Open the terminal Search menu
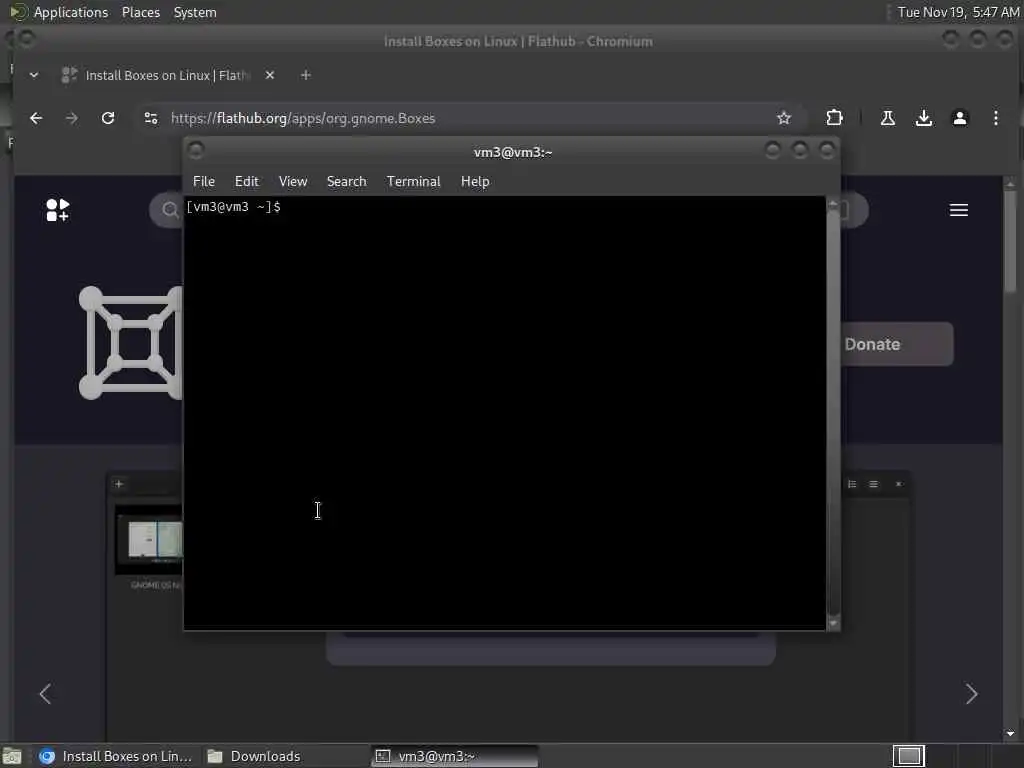This screenshot has height=768, width=1024. pyautogui.click(x=346, y=182)
